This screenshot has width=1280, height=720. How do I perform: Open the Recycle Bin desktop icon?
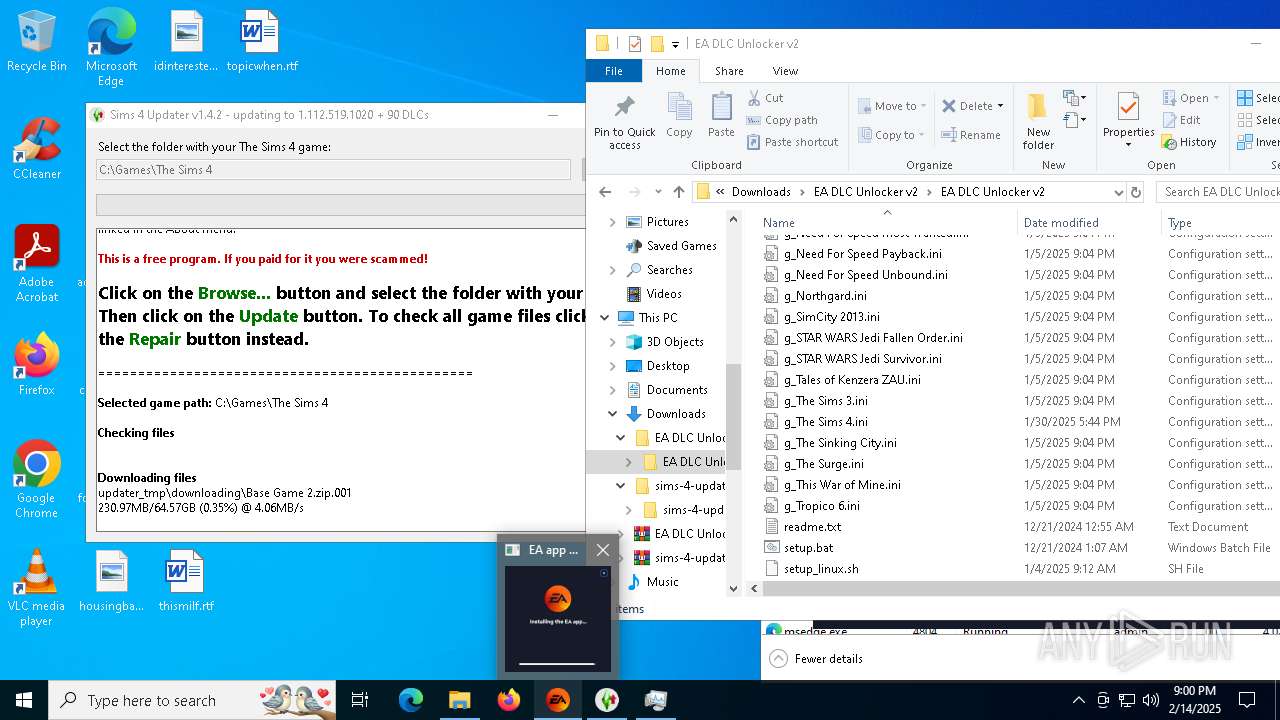[x=37, y=42]
